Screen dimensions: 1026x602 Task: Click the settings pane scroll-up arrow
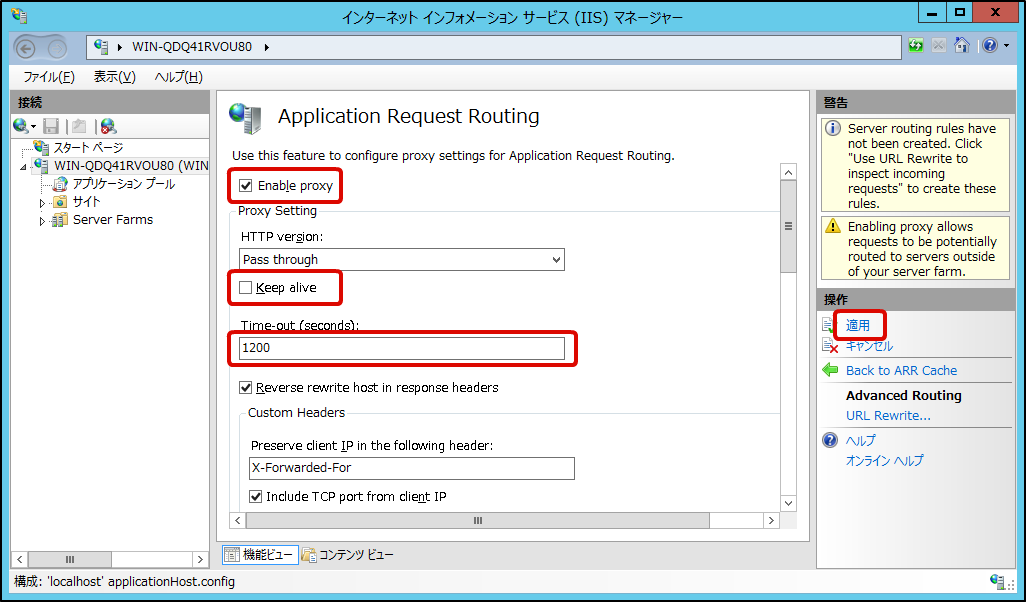(x=788, y=173)
